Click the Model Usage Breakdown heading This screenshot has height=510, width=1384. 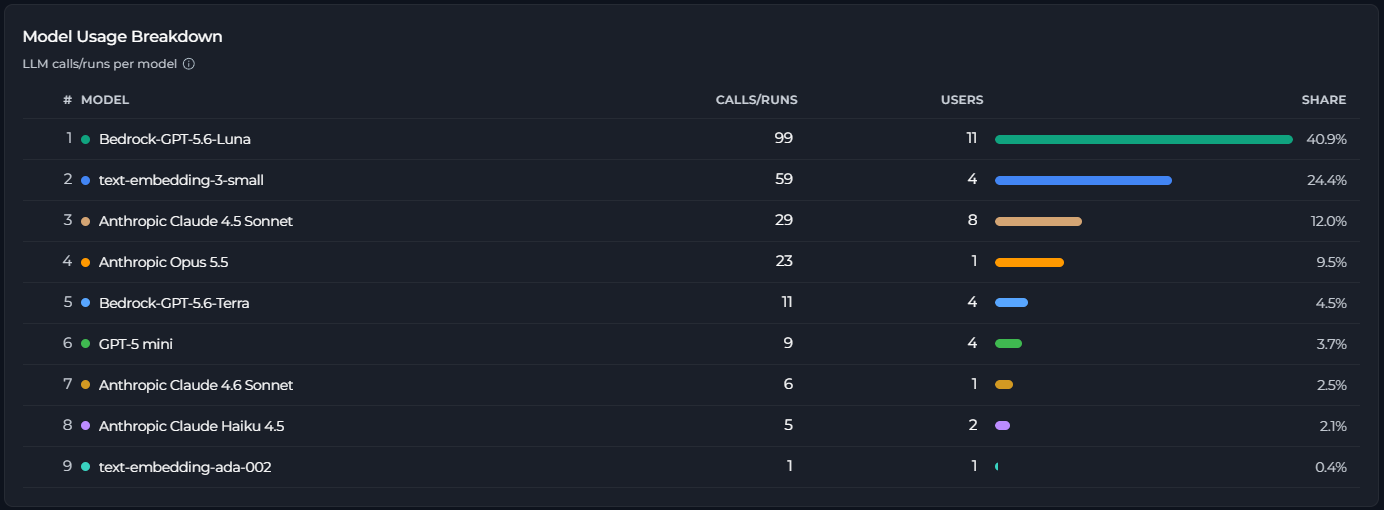[122, 36]
